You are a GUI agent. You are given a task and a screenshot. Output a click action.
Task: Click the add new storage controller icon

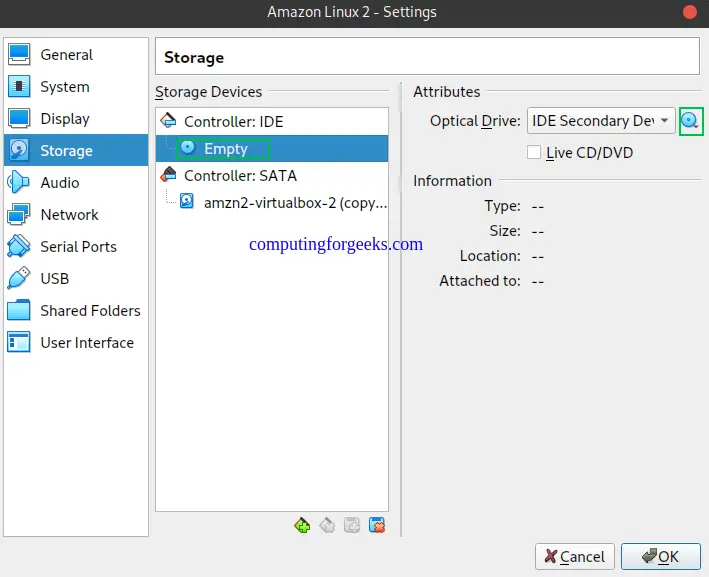[x=302, y=525]
